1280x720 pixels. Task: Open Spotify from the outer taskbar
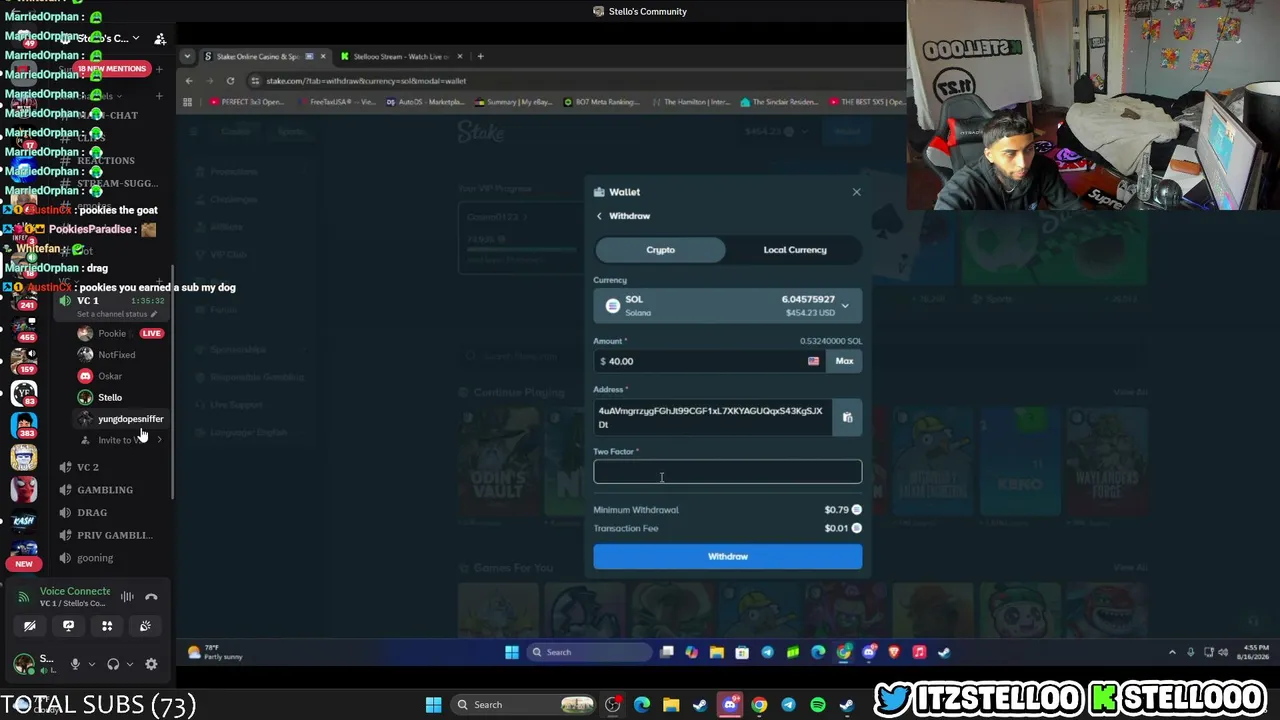817,705
